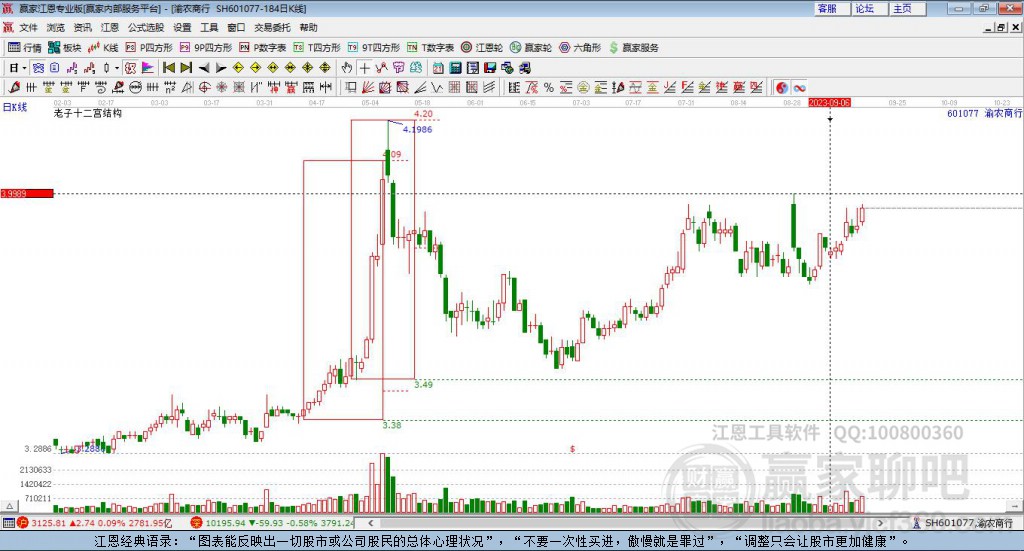Open the T四方形 tool
The height and width of the screenshot is (551, 1024).
point(317,48)
